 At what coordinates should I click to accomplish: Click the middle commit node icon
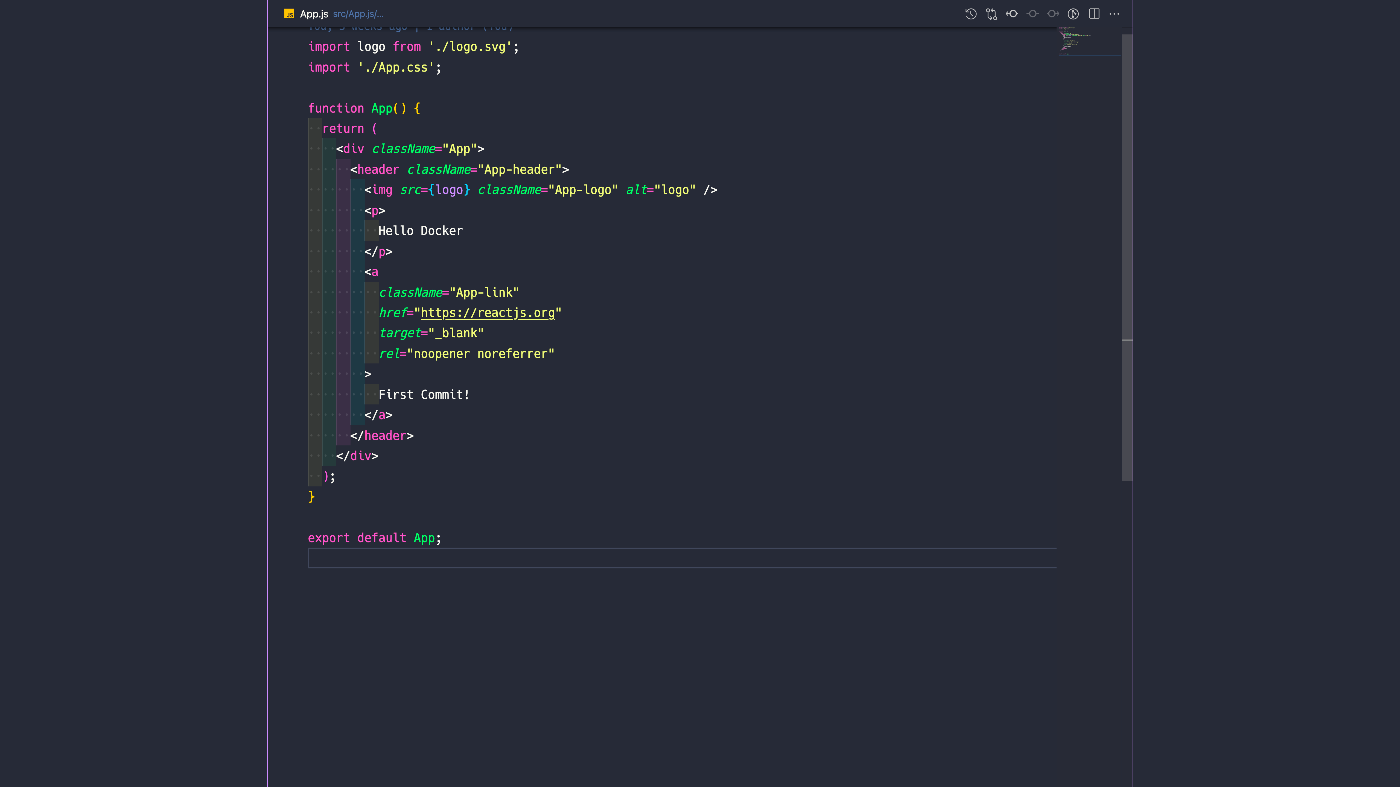[x=1032, y=14]
